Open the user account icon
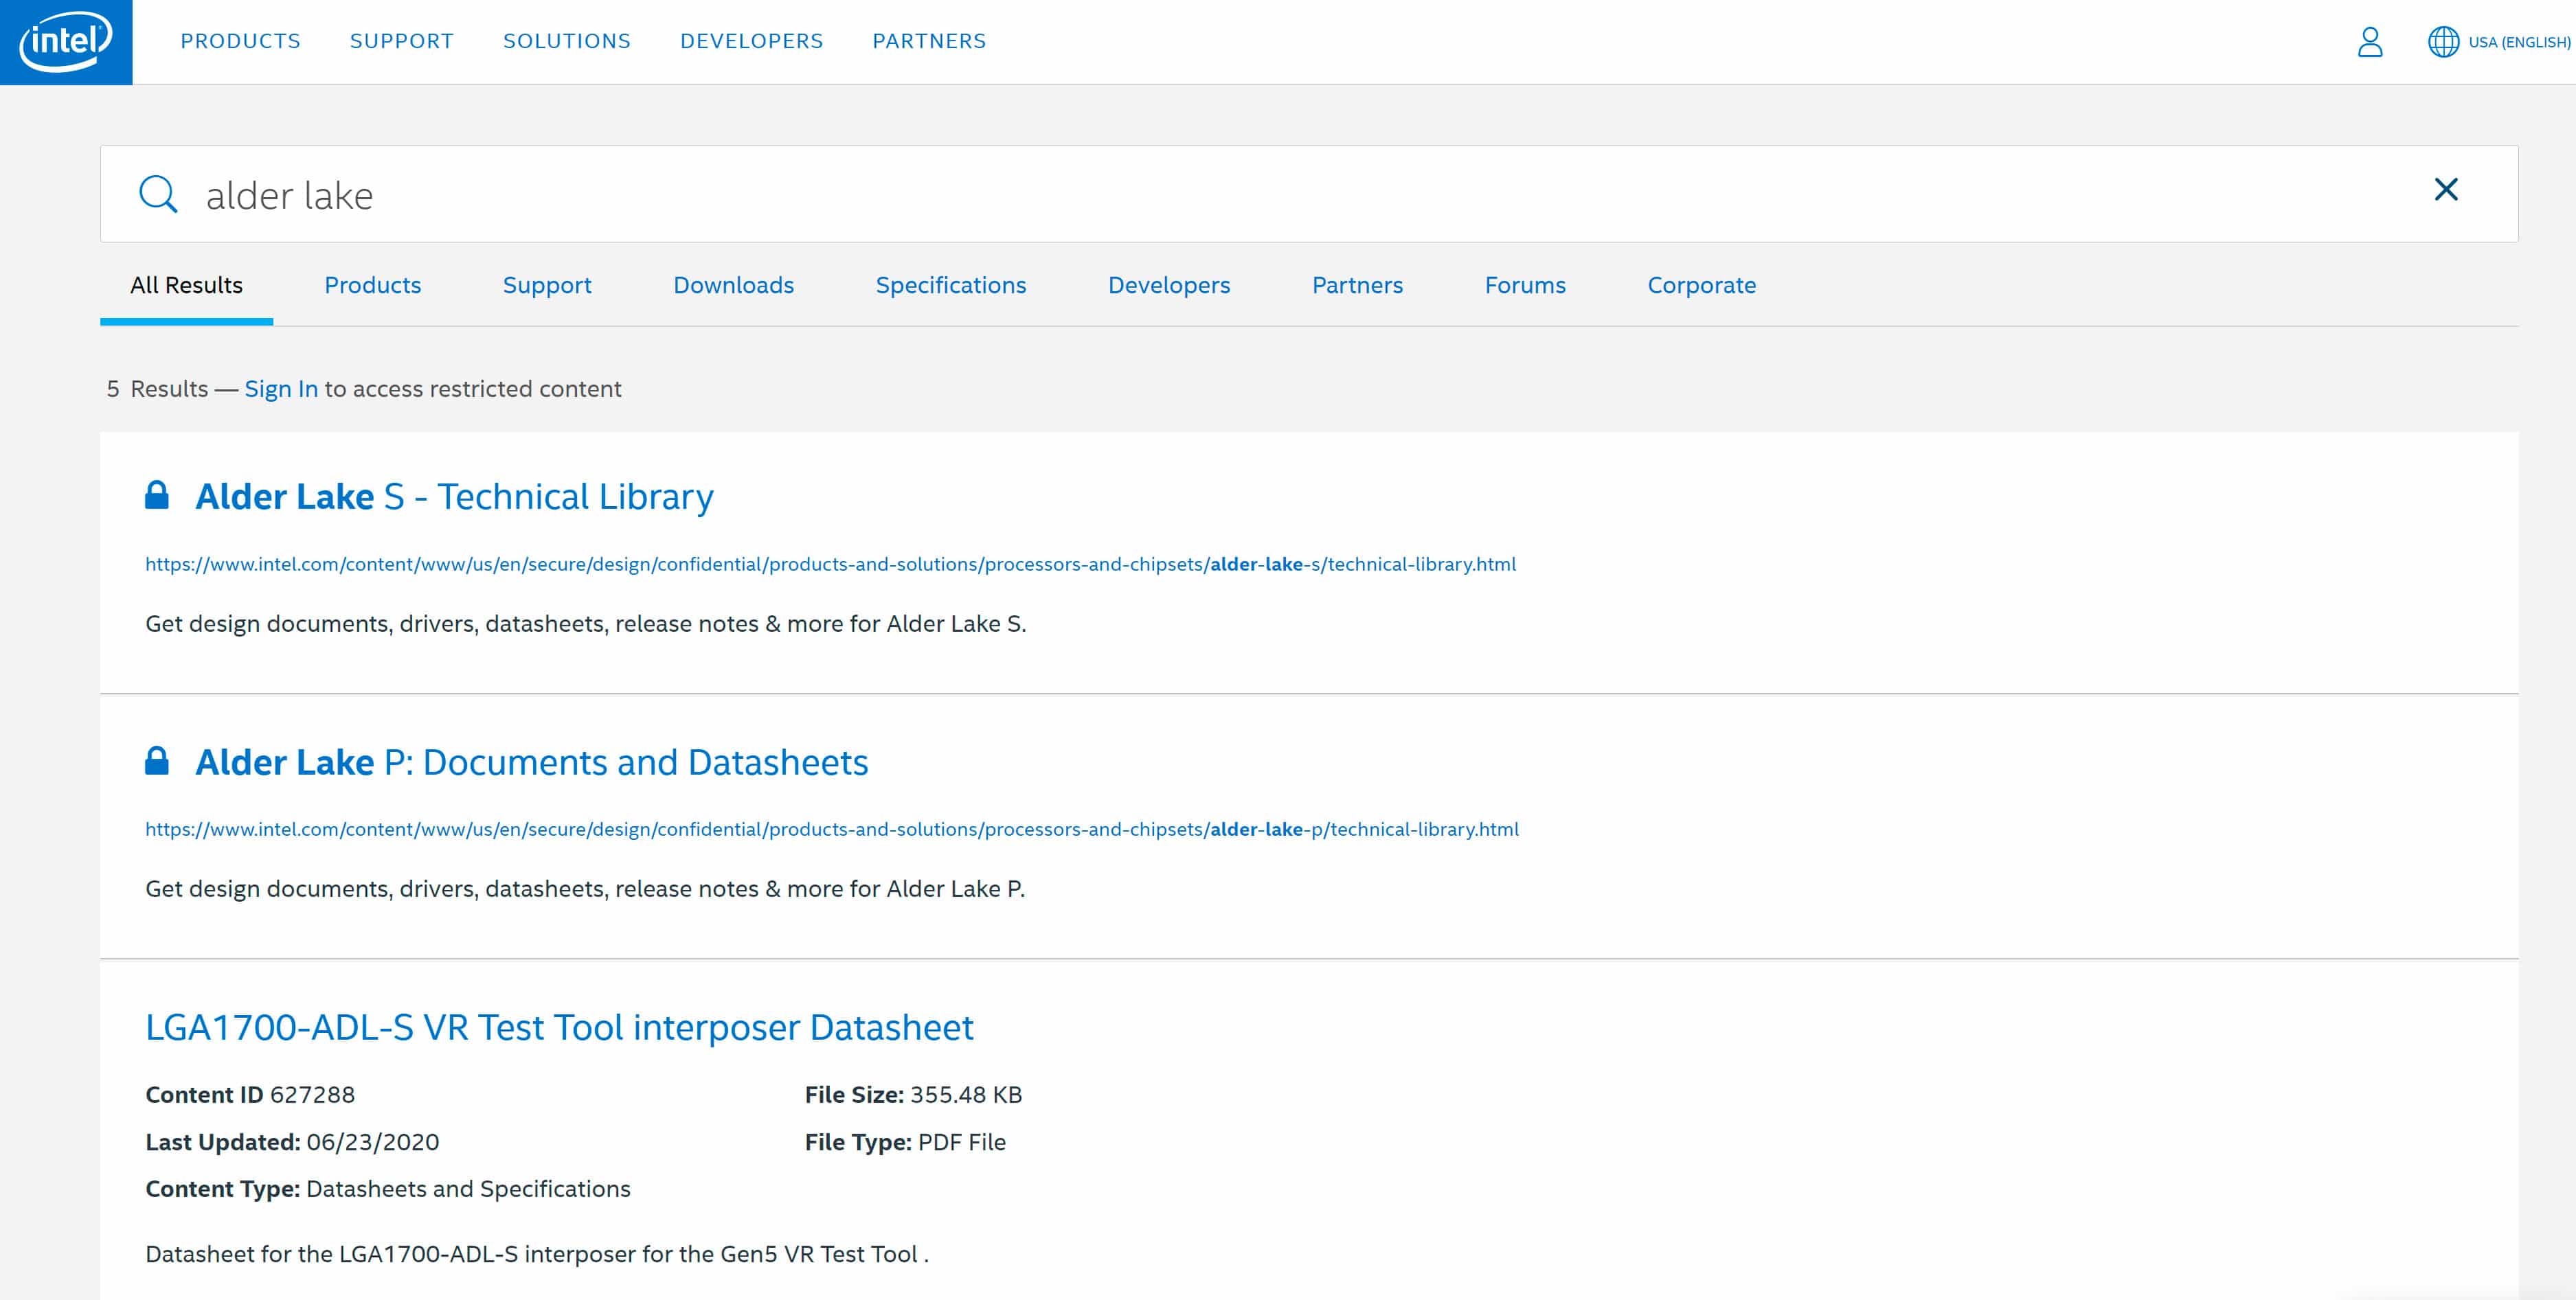Viewport: 2576px width, 1300px height. [x=2370, y=42]
